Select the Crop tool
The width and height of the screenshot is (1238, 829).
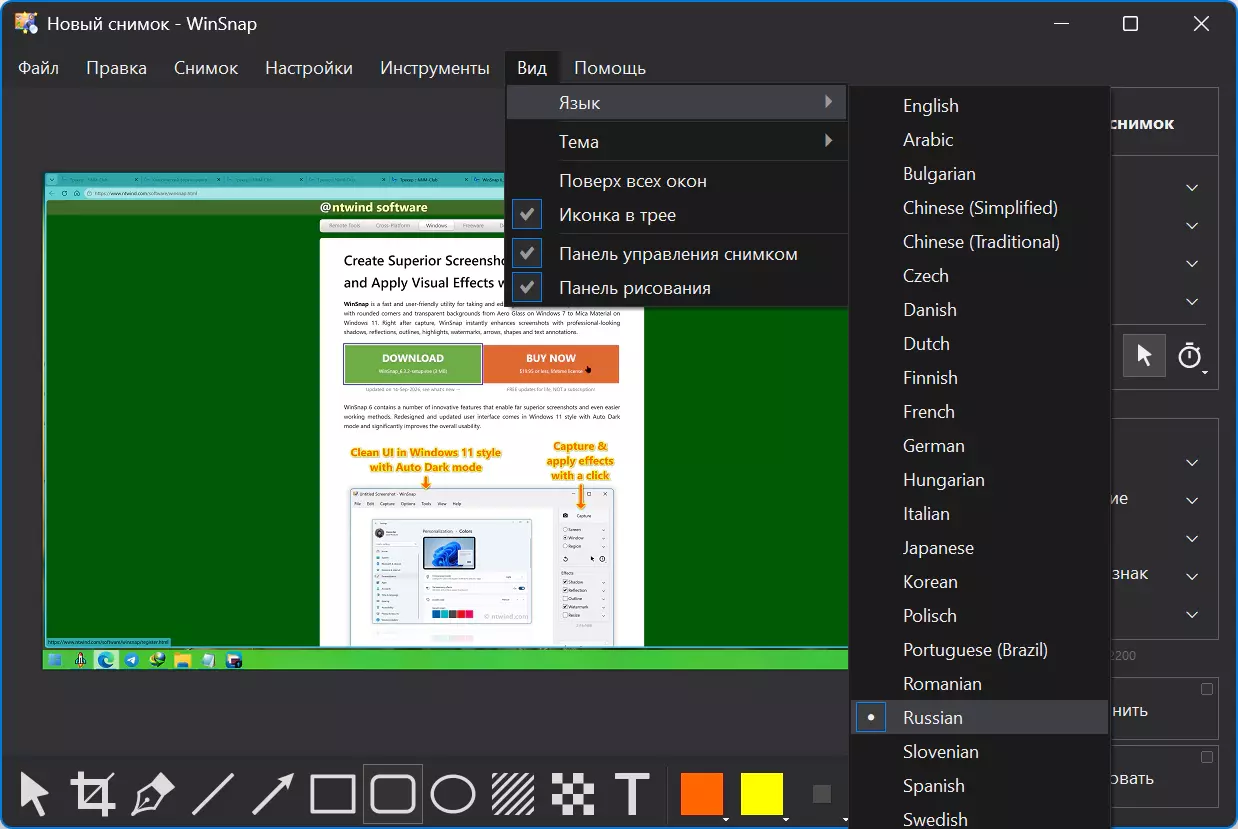(x=93, y=794)
